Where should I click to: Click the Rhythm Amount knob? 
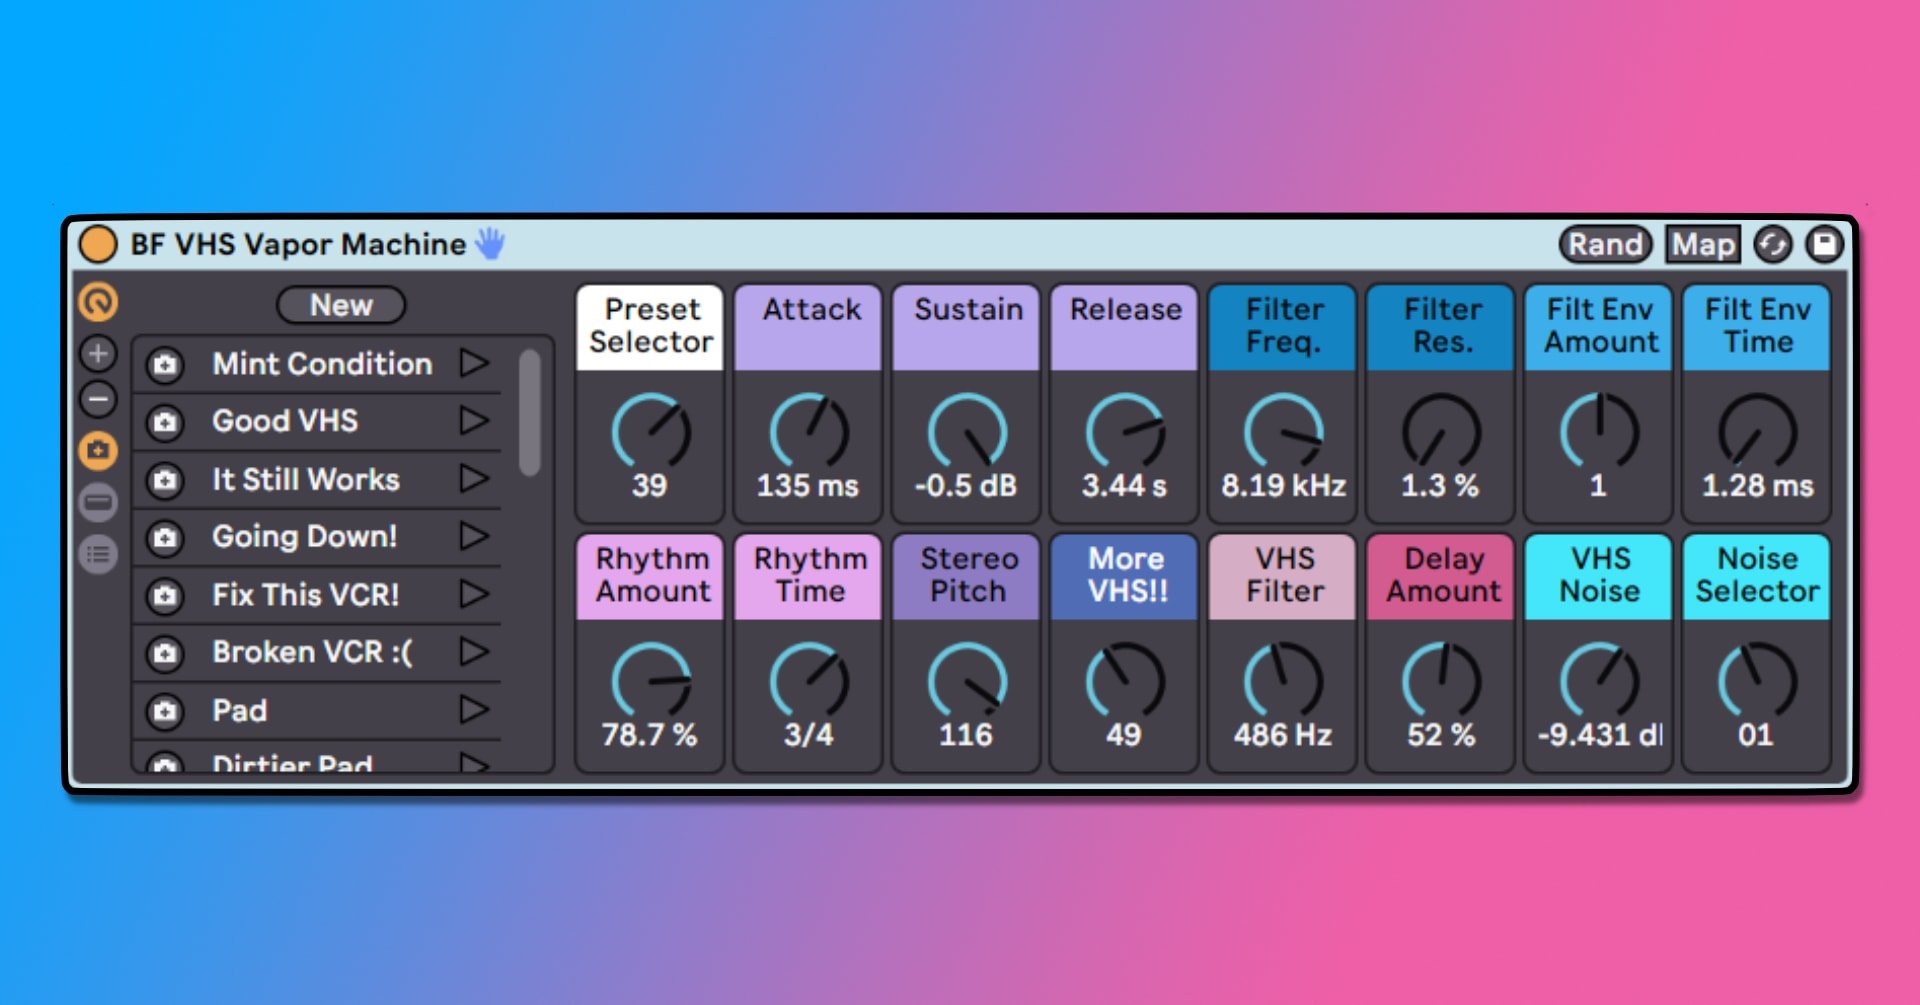click(650, 681)
